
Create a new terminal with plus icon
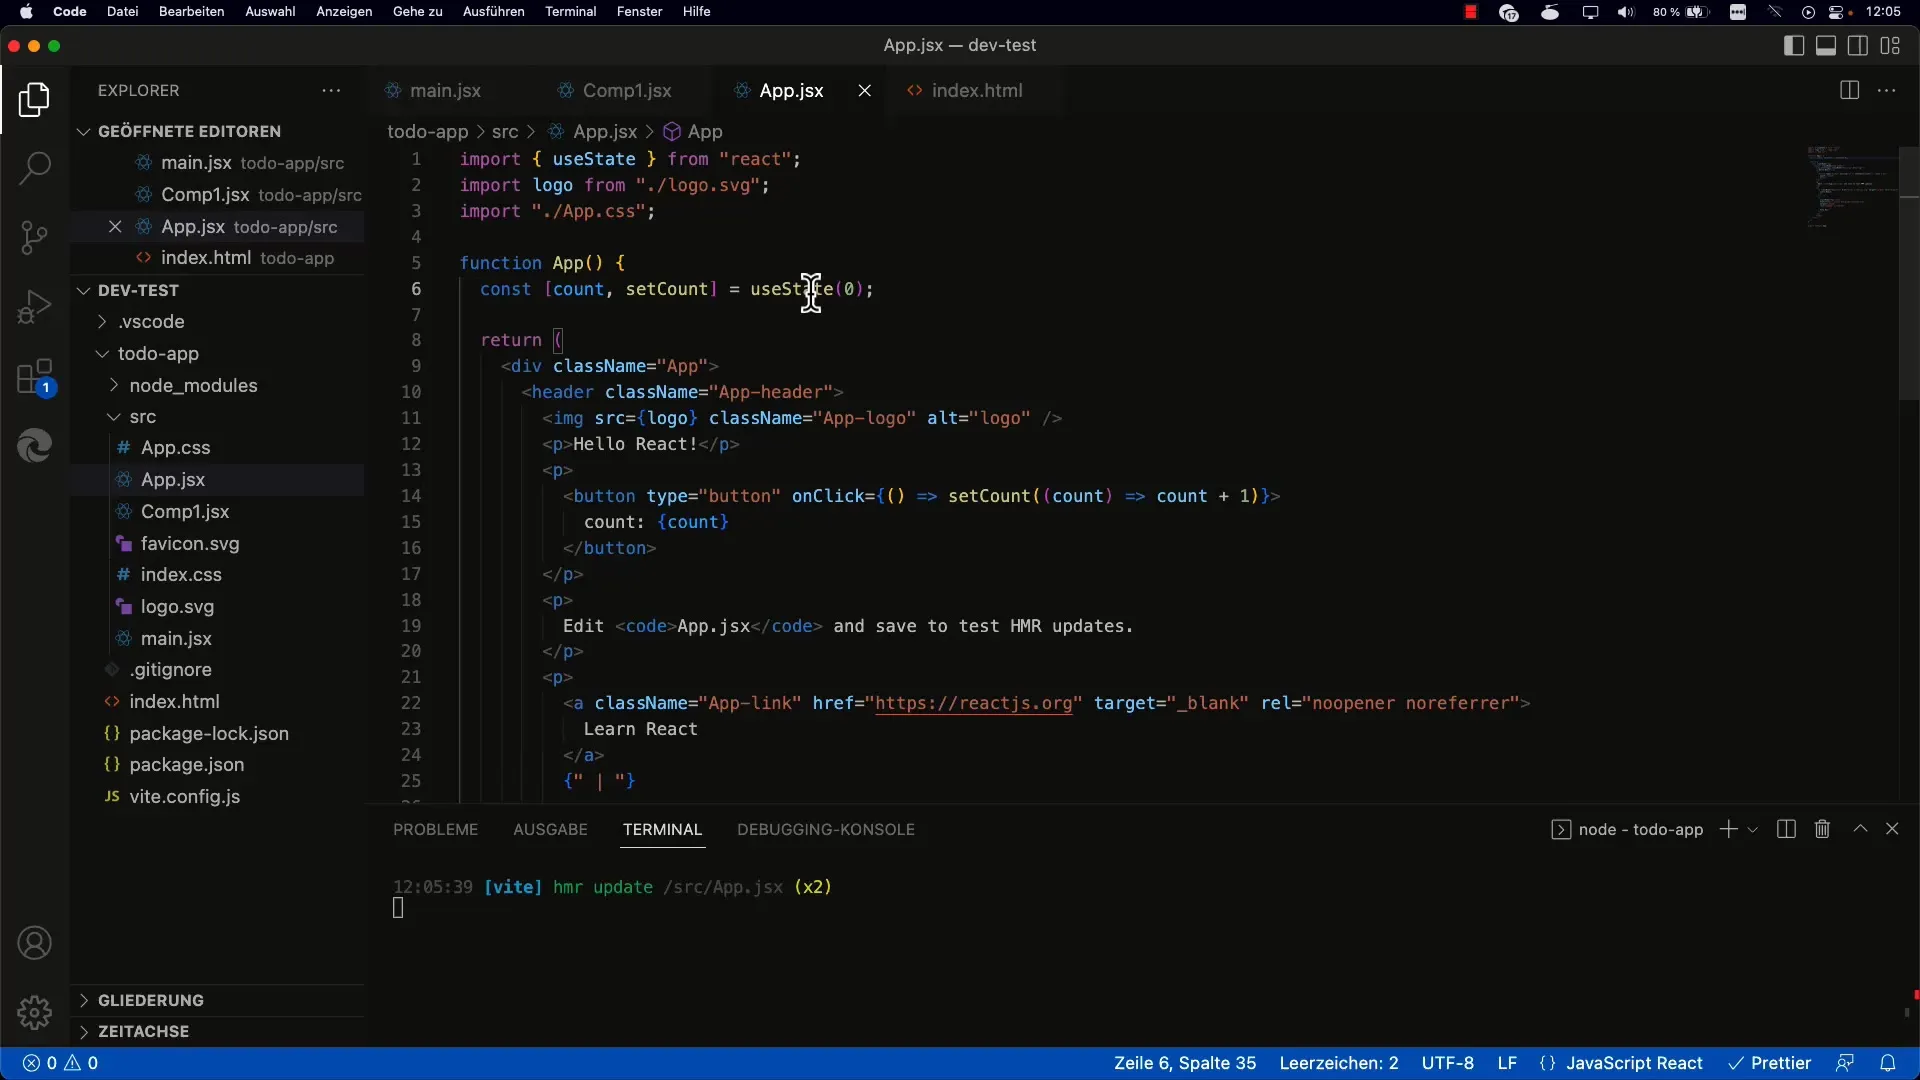point(1728,829)
